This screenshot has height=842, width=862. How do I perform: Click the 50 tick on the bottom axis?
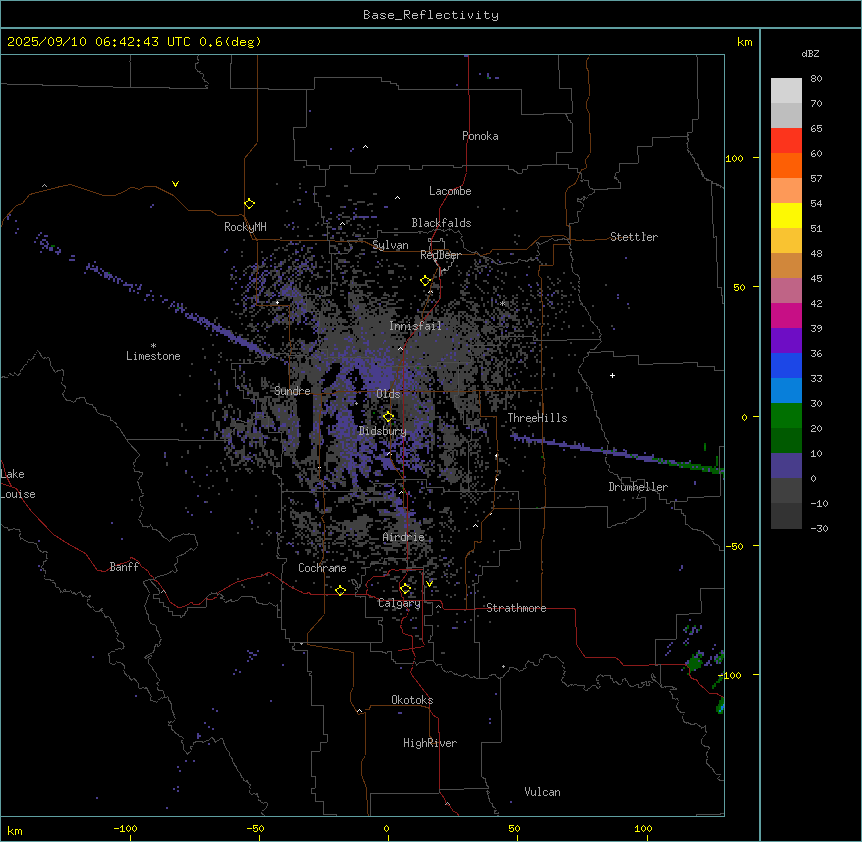click(514, 828)
